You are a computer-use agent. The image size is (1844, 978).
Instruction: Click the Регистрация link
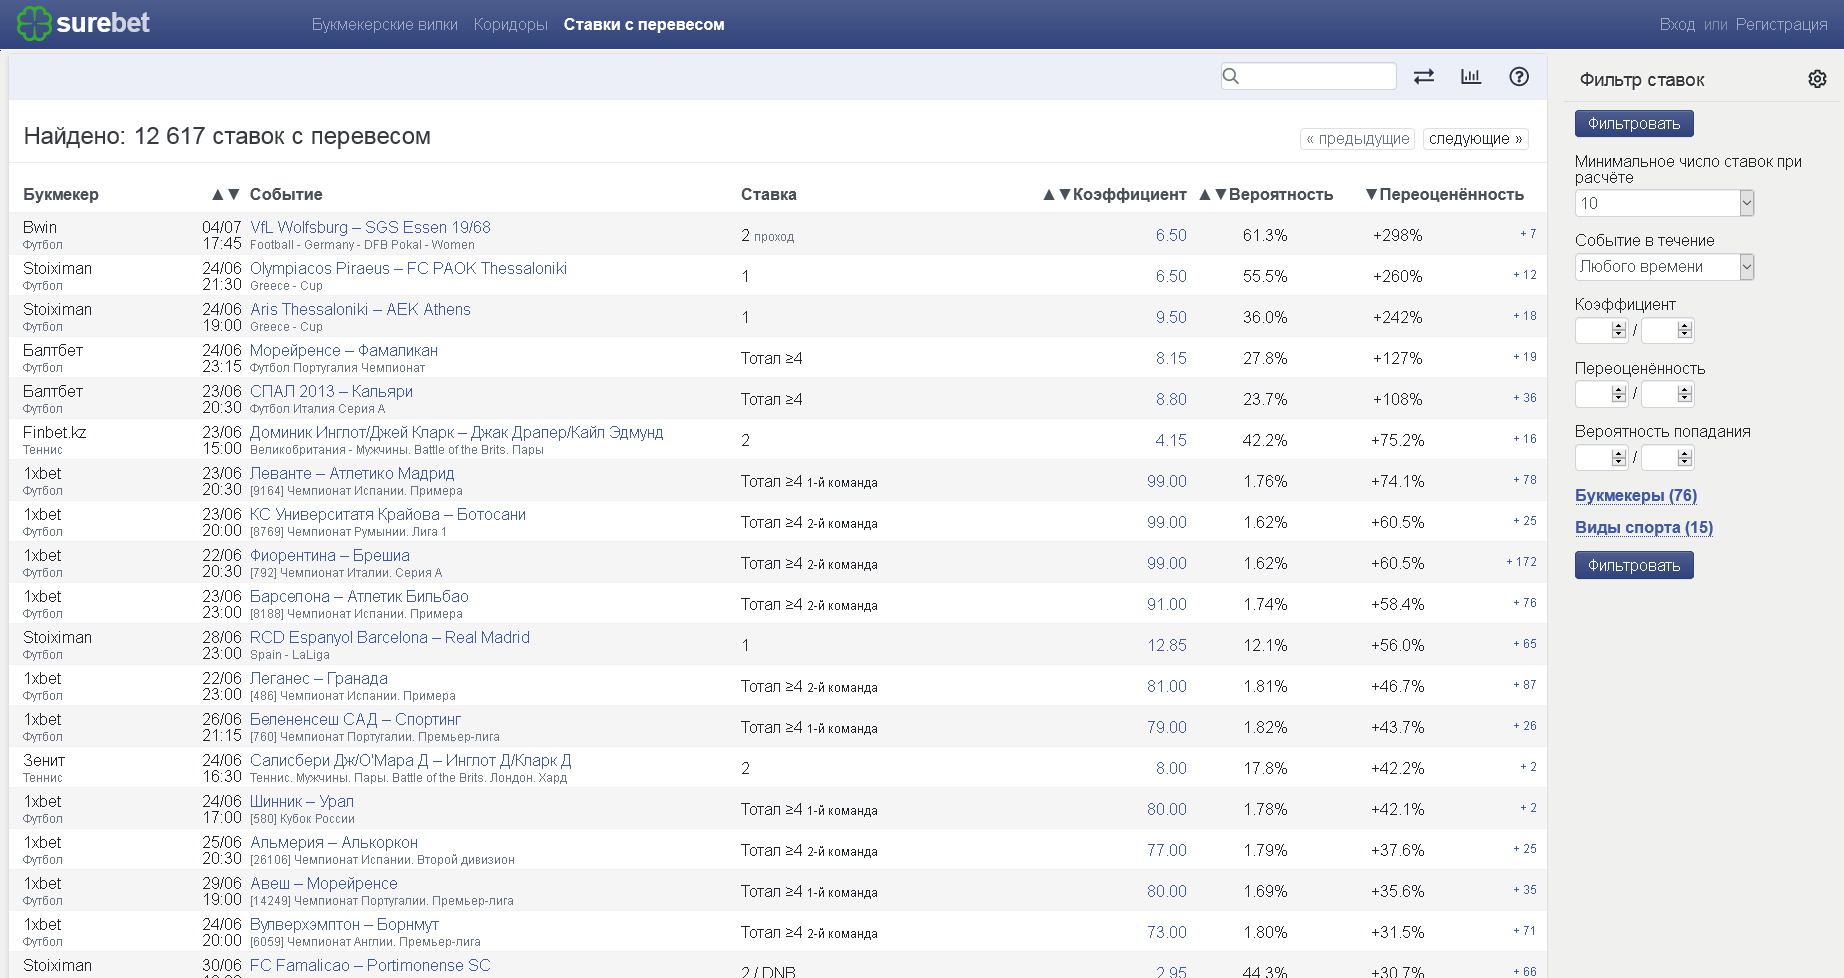tap(1781, 25)
